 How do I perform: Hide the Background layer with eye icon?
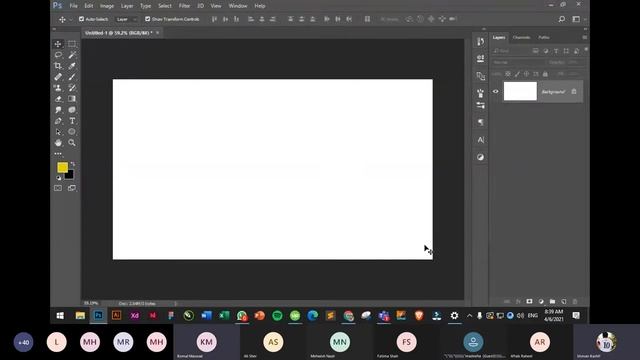496,91
